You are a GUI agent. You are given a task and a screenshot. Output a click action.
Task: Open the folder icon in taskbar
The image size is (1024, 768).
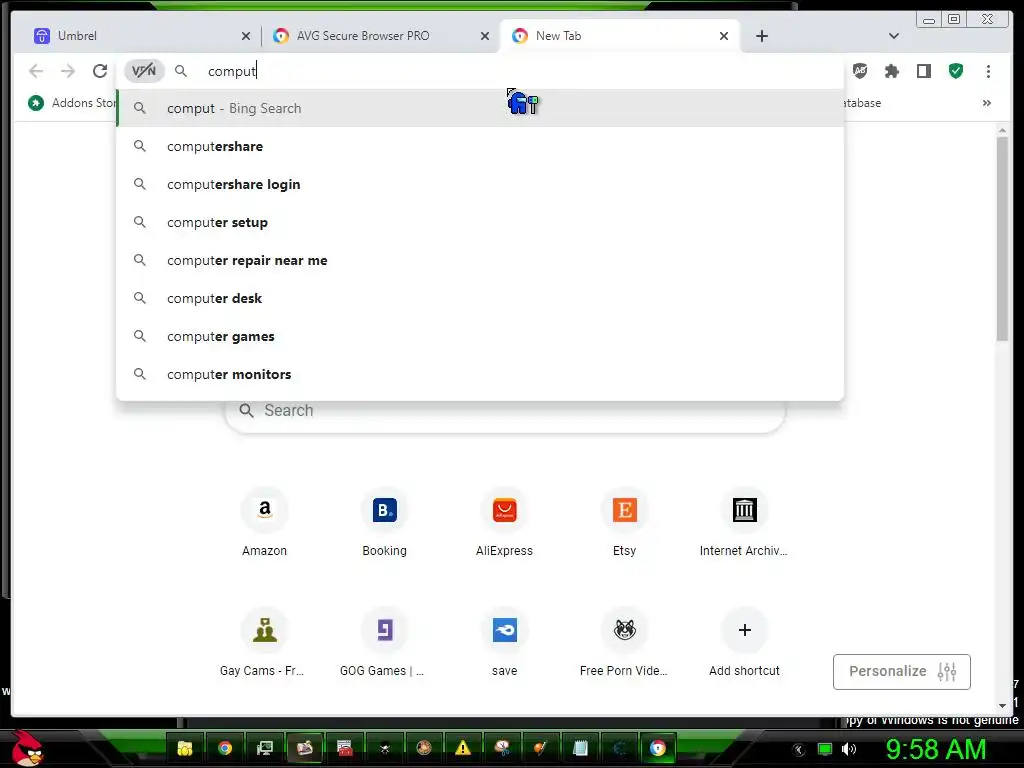[x=185, y=748]
